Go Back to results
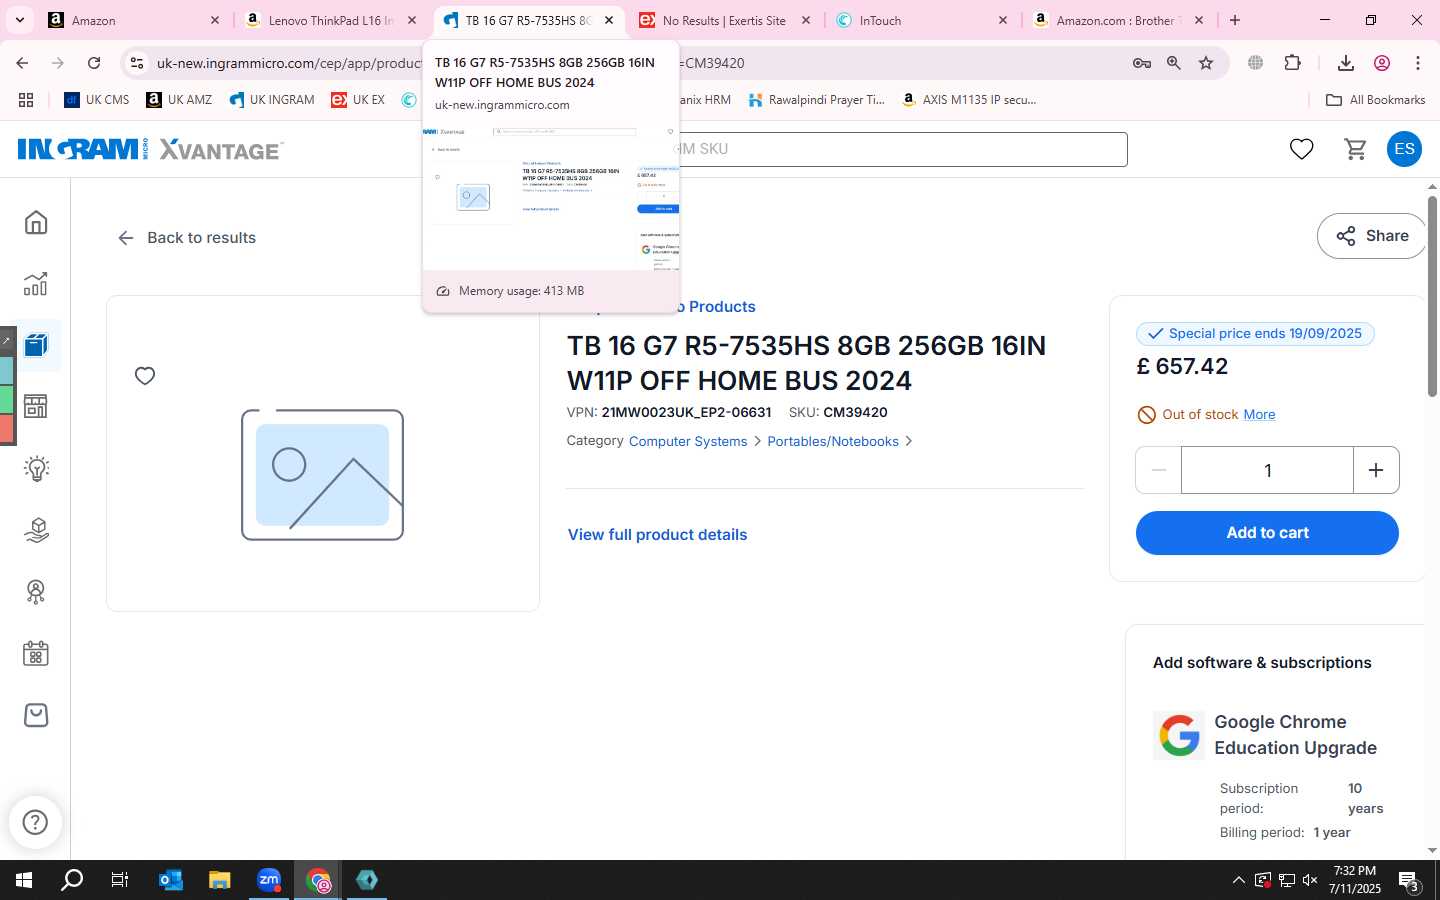This screenshot has height=900, width=1440. pos(187,238)
